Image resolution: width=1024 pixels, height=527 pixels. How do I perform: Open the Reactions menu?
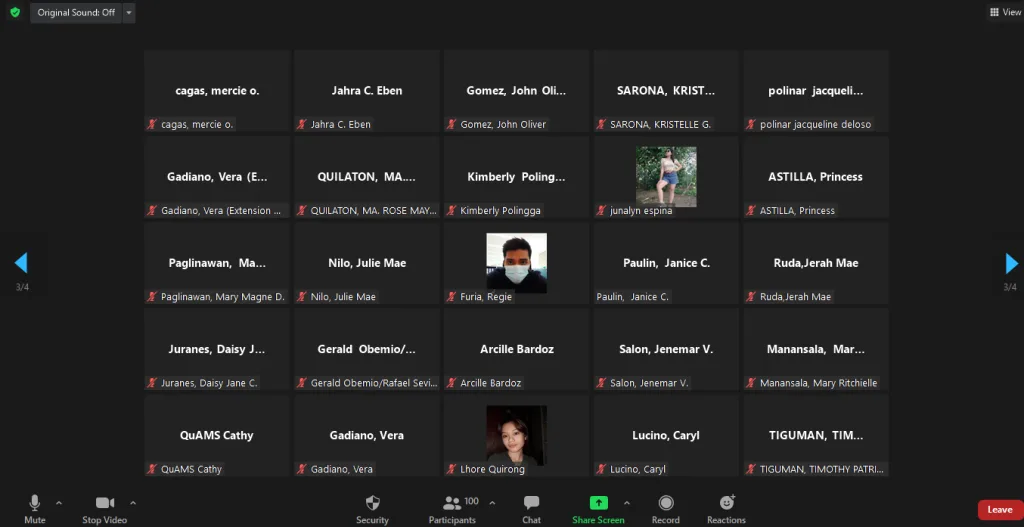pyautogui.click(x=726, y=508)
